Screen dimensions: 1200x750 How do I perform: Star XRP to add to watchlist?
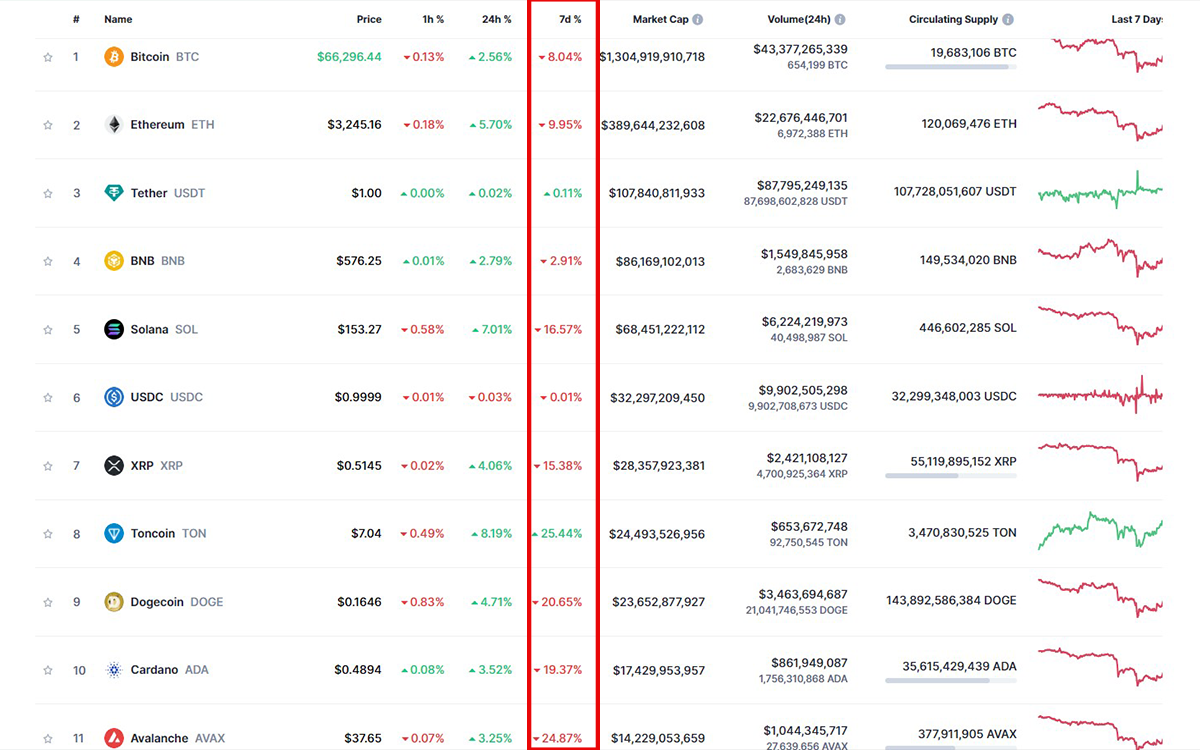tap(47, 466)
